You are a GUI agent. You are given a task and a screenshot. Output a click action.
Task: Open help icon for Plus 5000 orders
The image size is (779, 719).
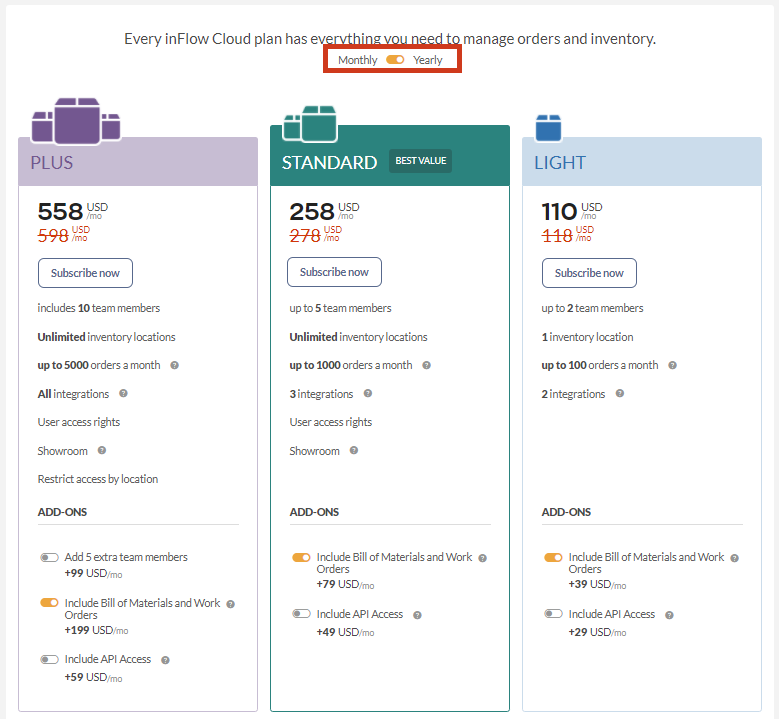pos(174,365)
